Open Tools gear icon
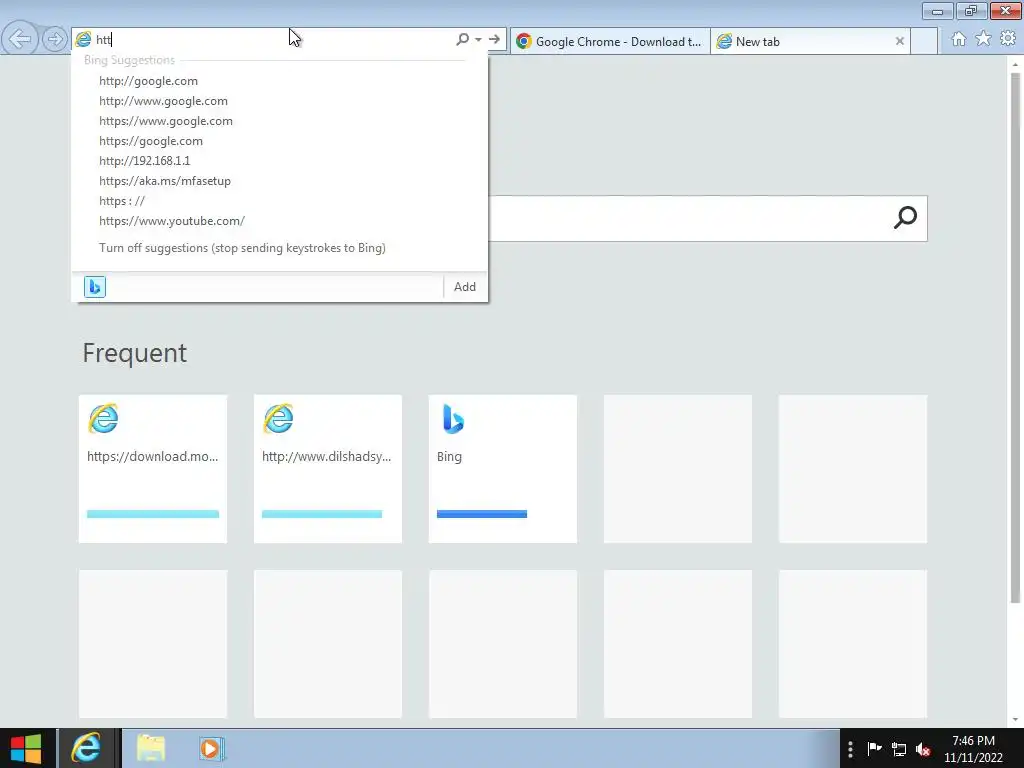This screenshot has height=768, width=1024. [x=1008, y=39]
